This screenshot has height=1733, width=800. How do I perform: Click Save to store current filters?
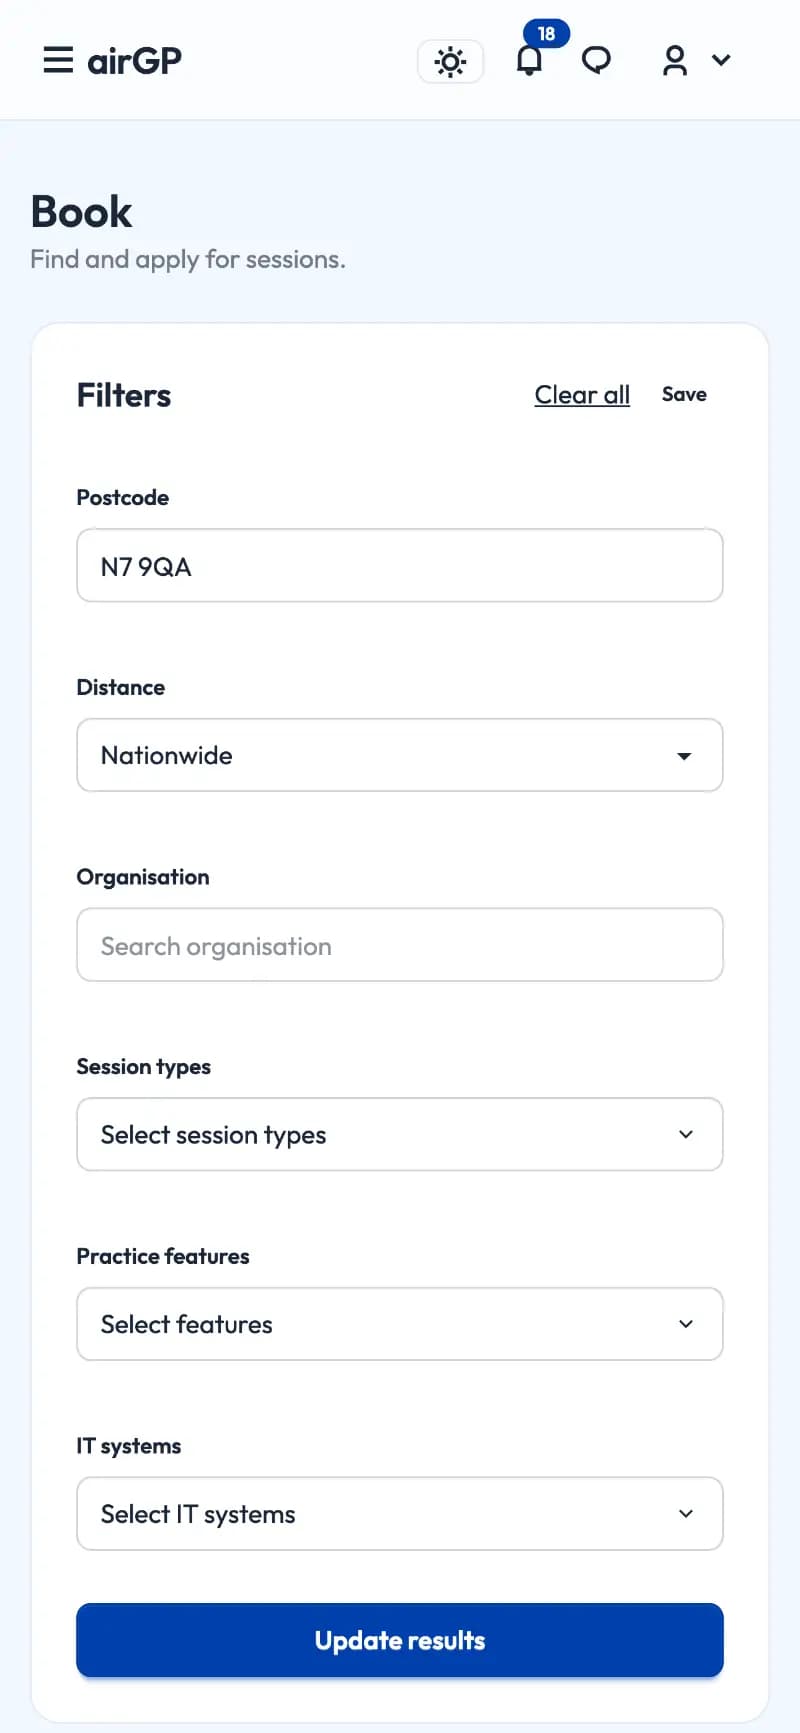[x=684, y=394]
